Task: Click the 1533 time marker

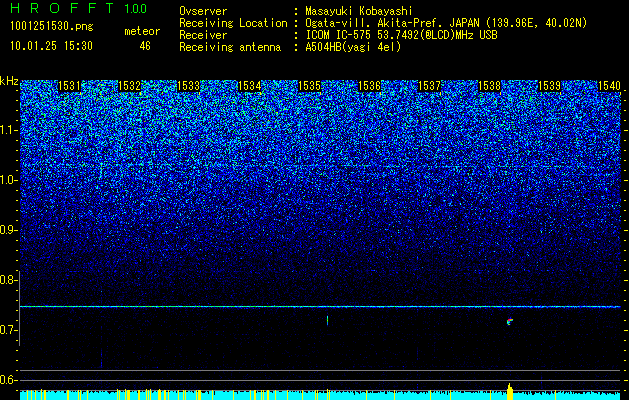Action: click(189, 86)
